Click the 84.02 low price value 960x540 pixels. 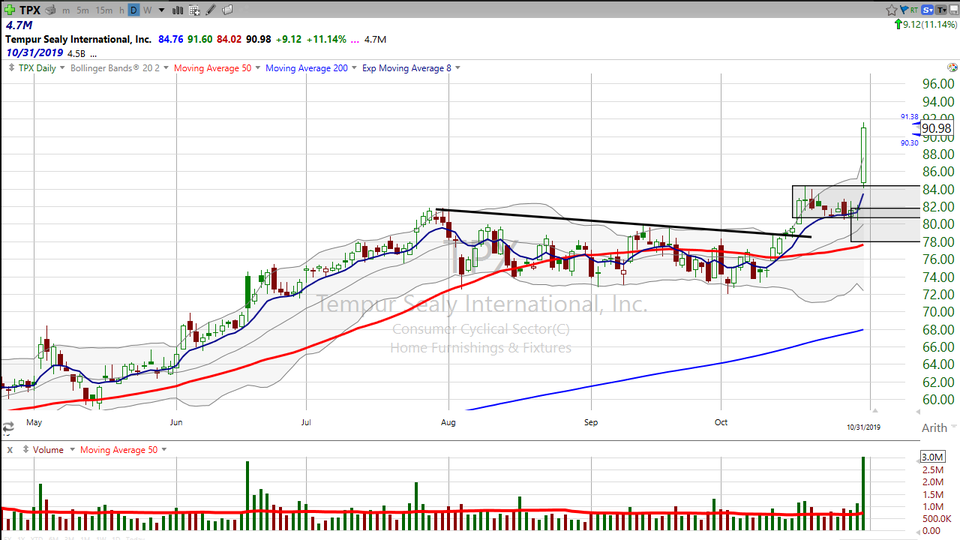(x=229, y=39)
